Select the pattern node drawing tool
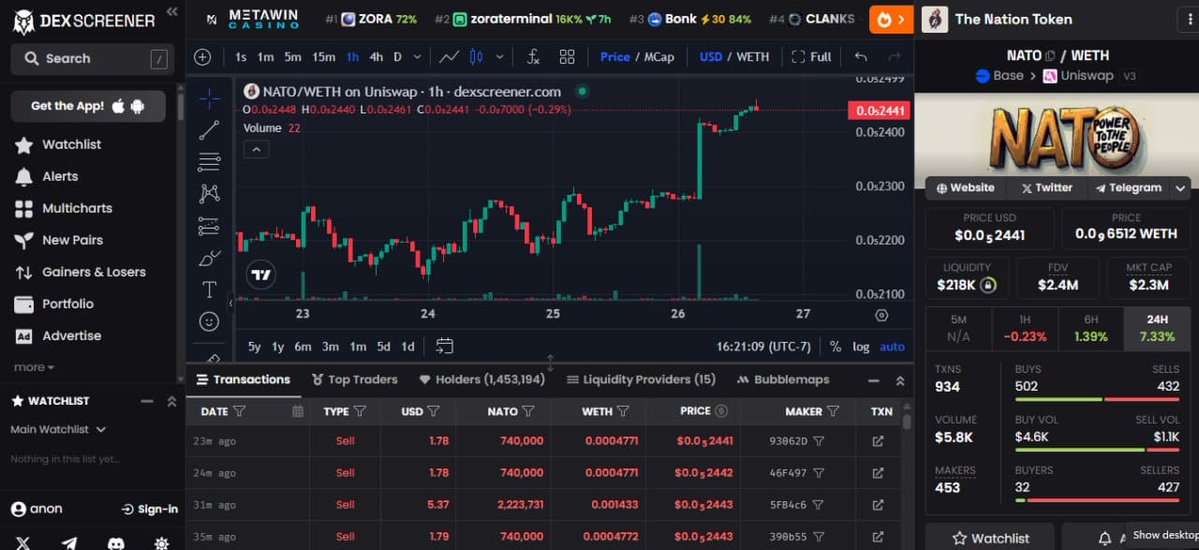Screen dimensions: 1199x550 [210, 194]
